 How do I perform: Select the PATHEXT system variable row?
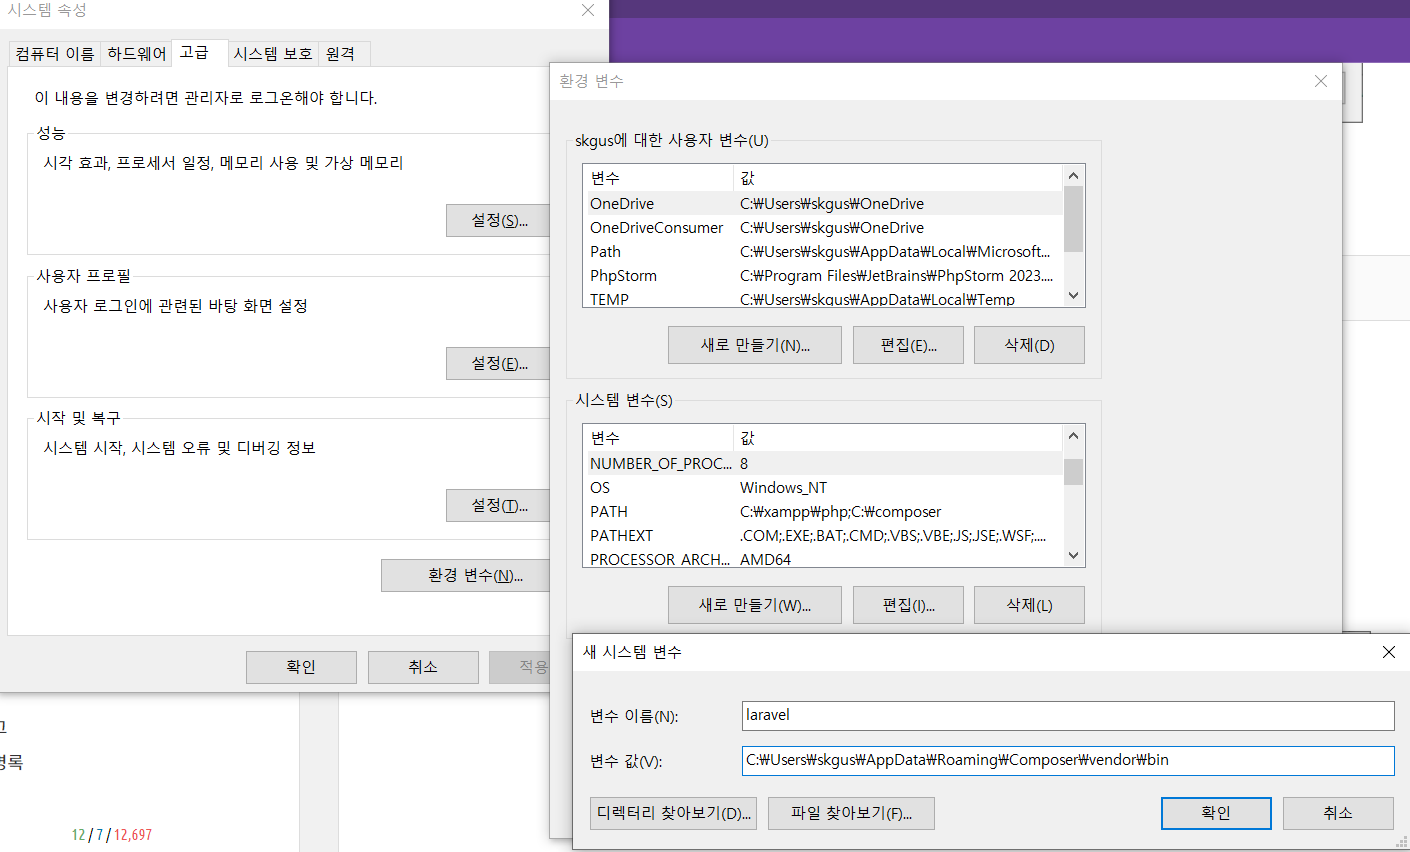point(822,535)
